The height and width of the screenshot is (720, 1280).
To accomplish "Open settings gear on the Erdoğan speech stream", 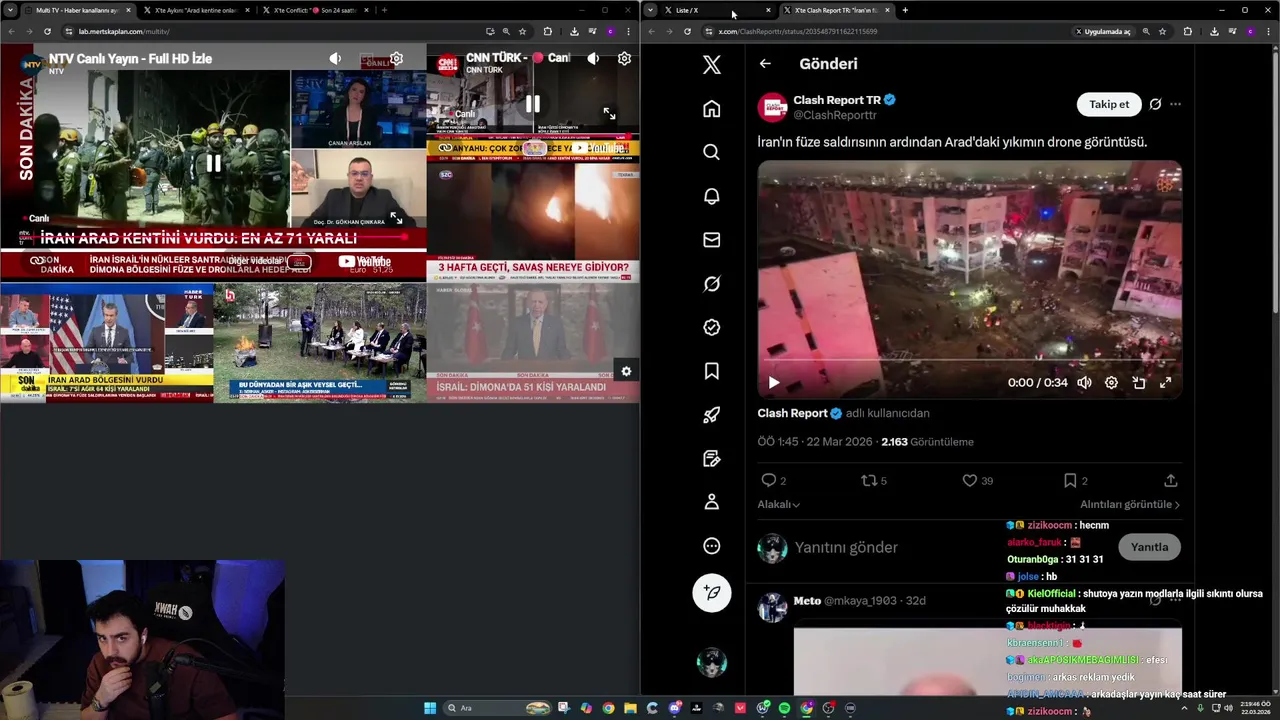I will pyautogui.click(x=626, y=371).
